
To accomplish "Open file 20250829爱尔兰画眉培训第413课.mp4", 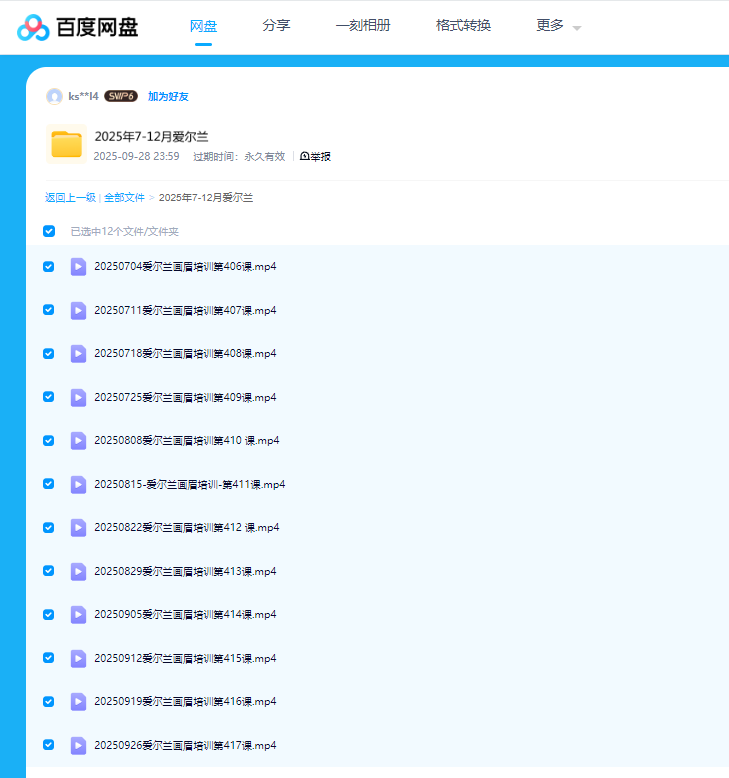I will click(x=185, y=571).
